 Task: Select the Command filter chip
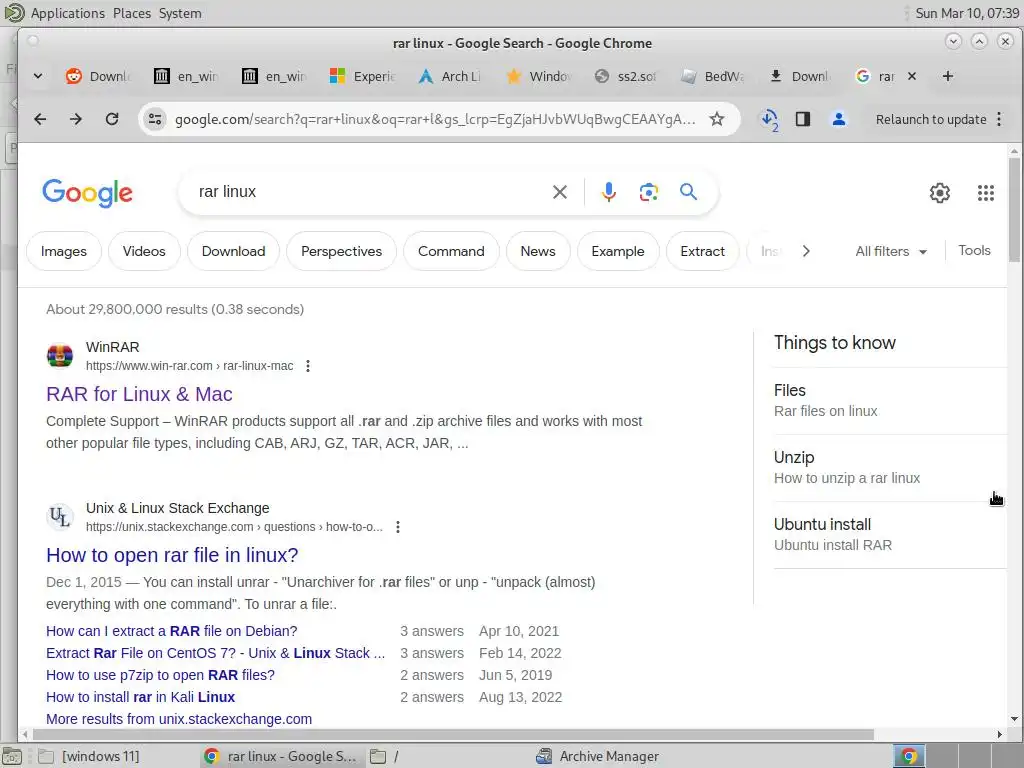click(451, 251)
